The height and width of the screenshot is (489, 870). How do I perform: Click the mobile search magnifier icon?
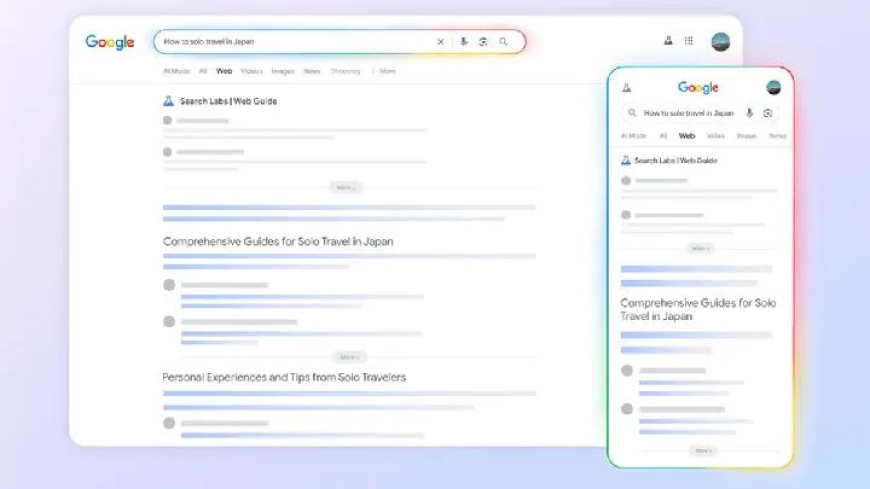[x=632, y=113]
